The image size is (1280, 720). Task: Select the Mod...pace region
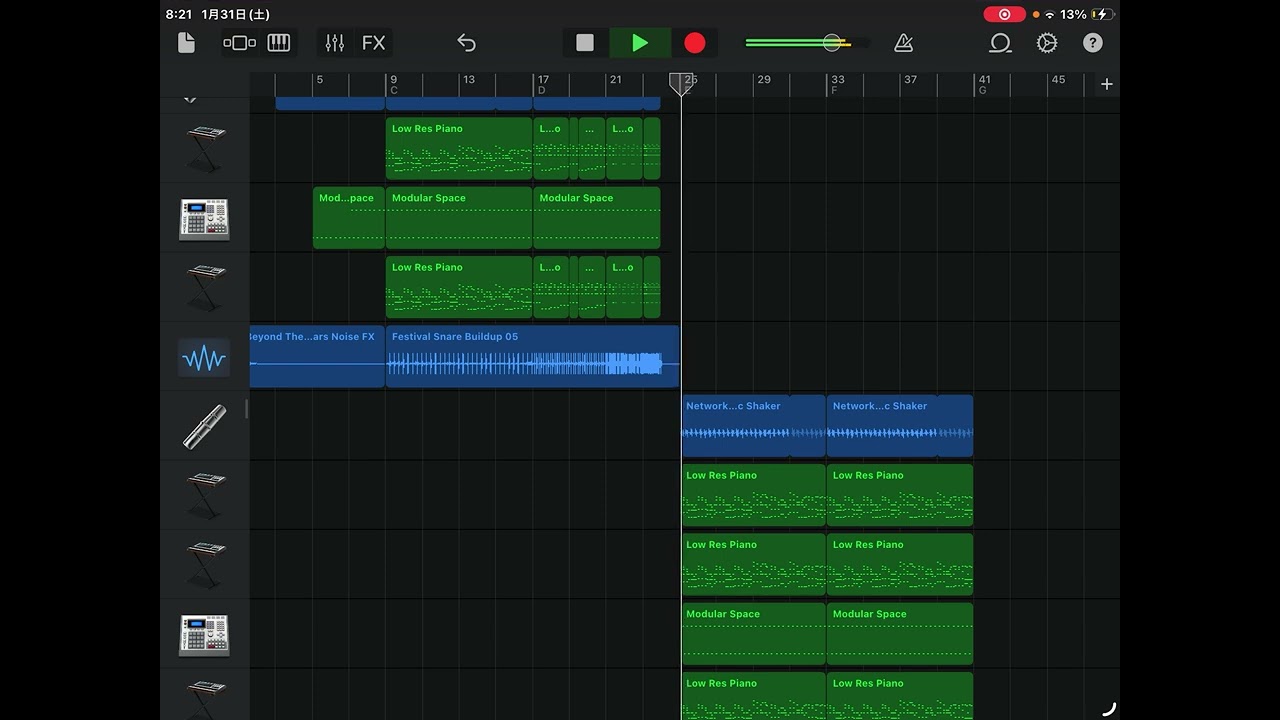(x=349, y=217)
